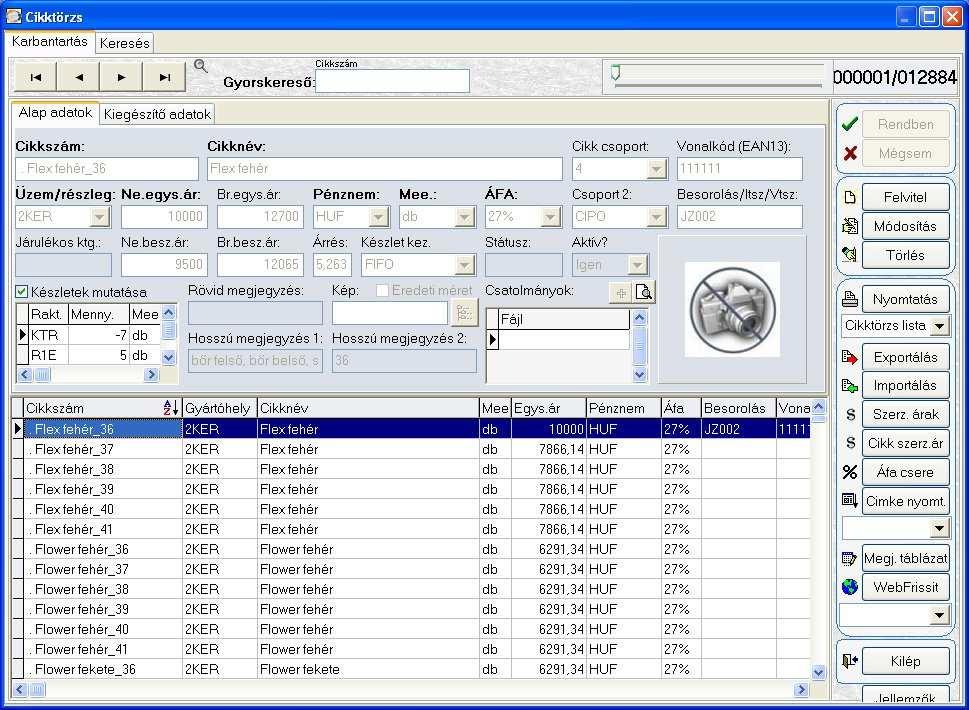Open the Mee. unit dropdown showing db
The image size is (969, 710).
tap(464, 216)
